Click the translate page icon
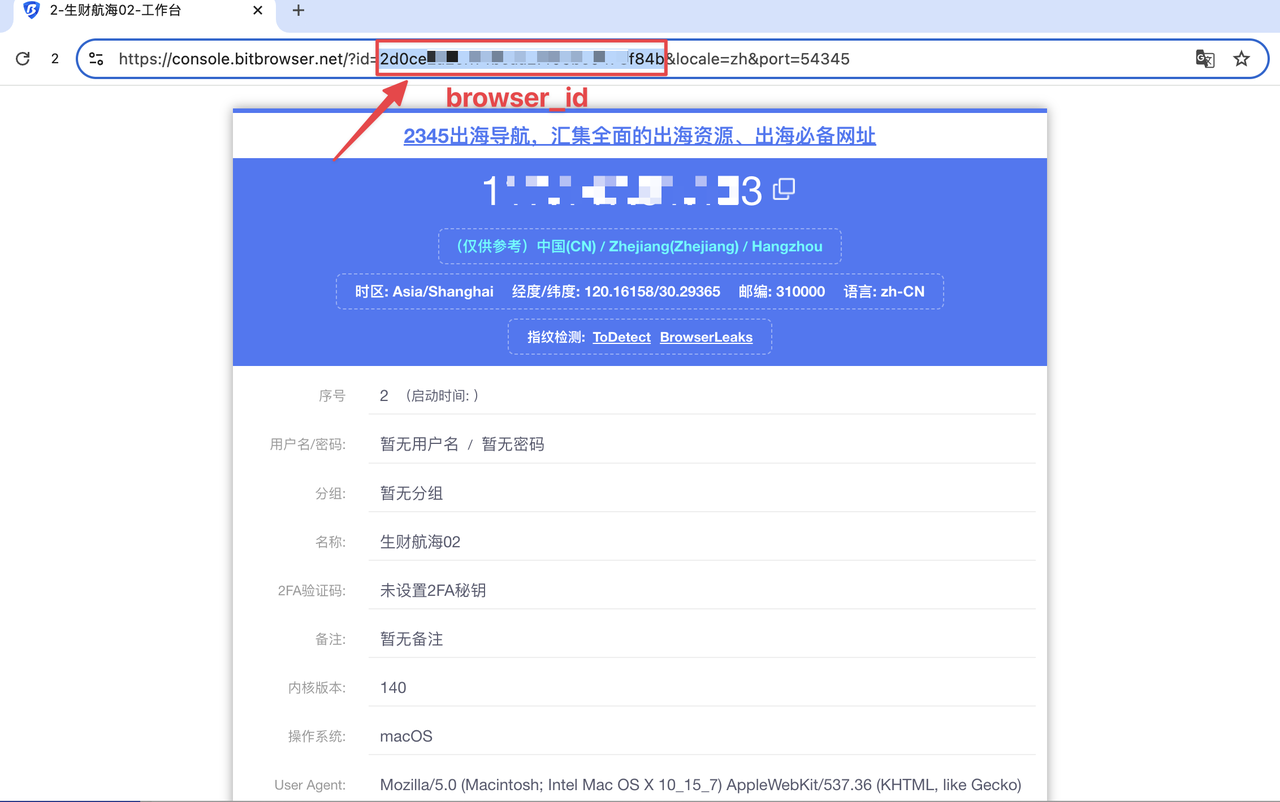 click(1205, 59)
